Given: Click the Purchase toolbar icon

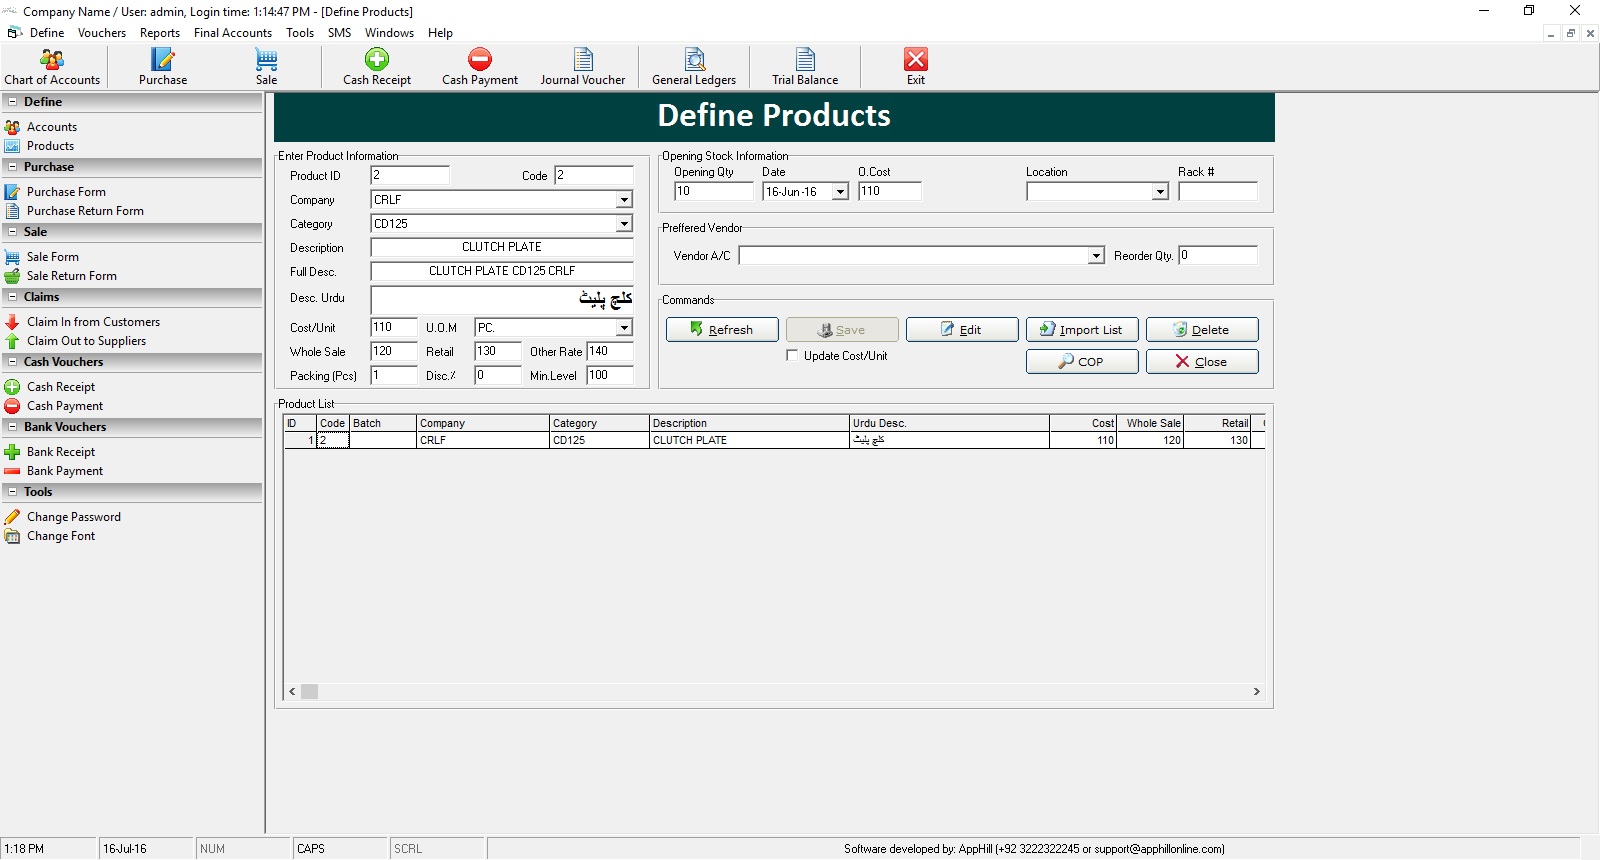Looking at the screenshot, I should (x=162, y=67).
